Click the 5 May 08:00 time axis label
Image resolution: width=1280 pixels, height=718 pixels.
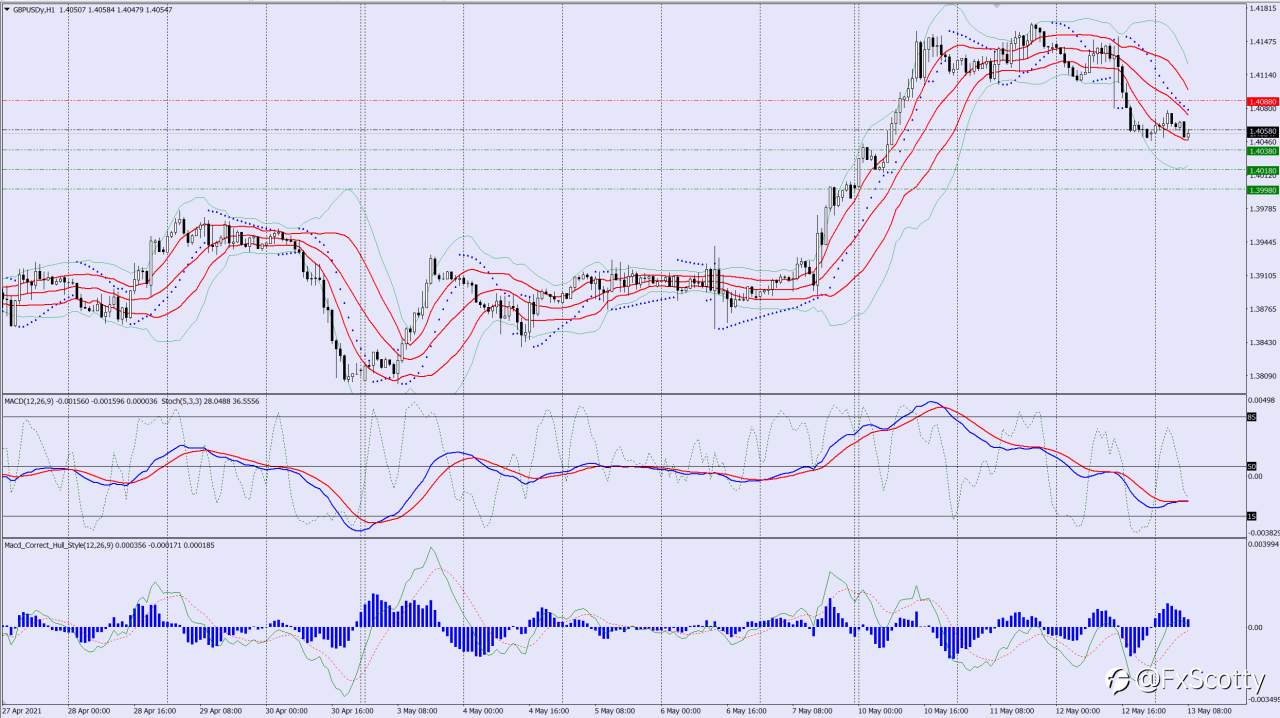[x=617, y=711]
